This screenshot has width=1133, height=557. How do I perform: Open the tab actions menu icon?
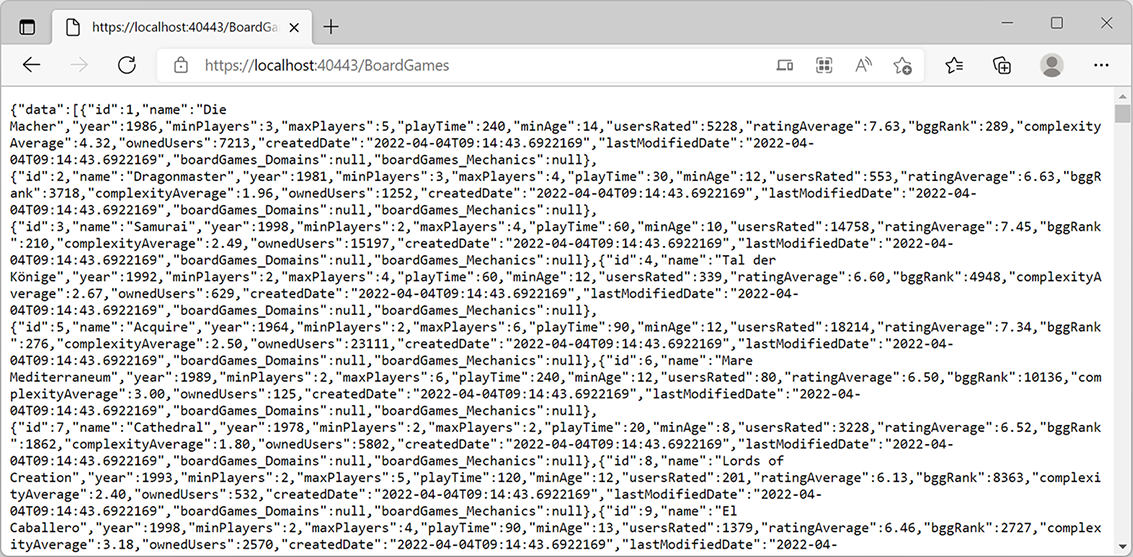click(27, 27)
